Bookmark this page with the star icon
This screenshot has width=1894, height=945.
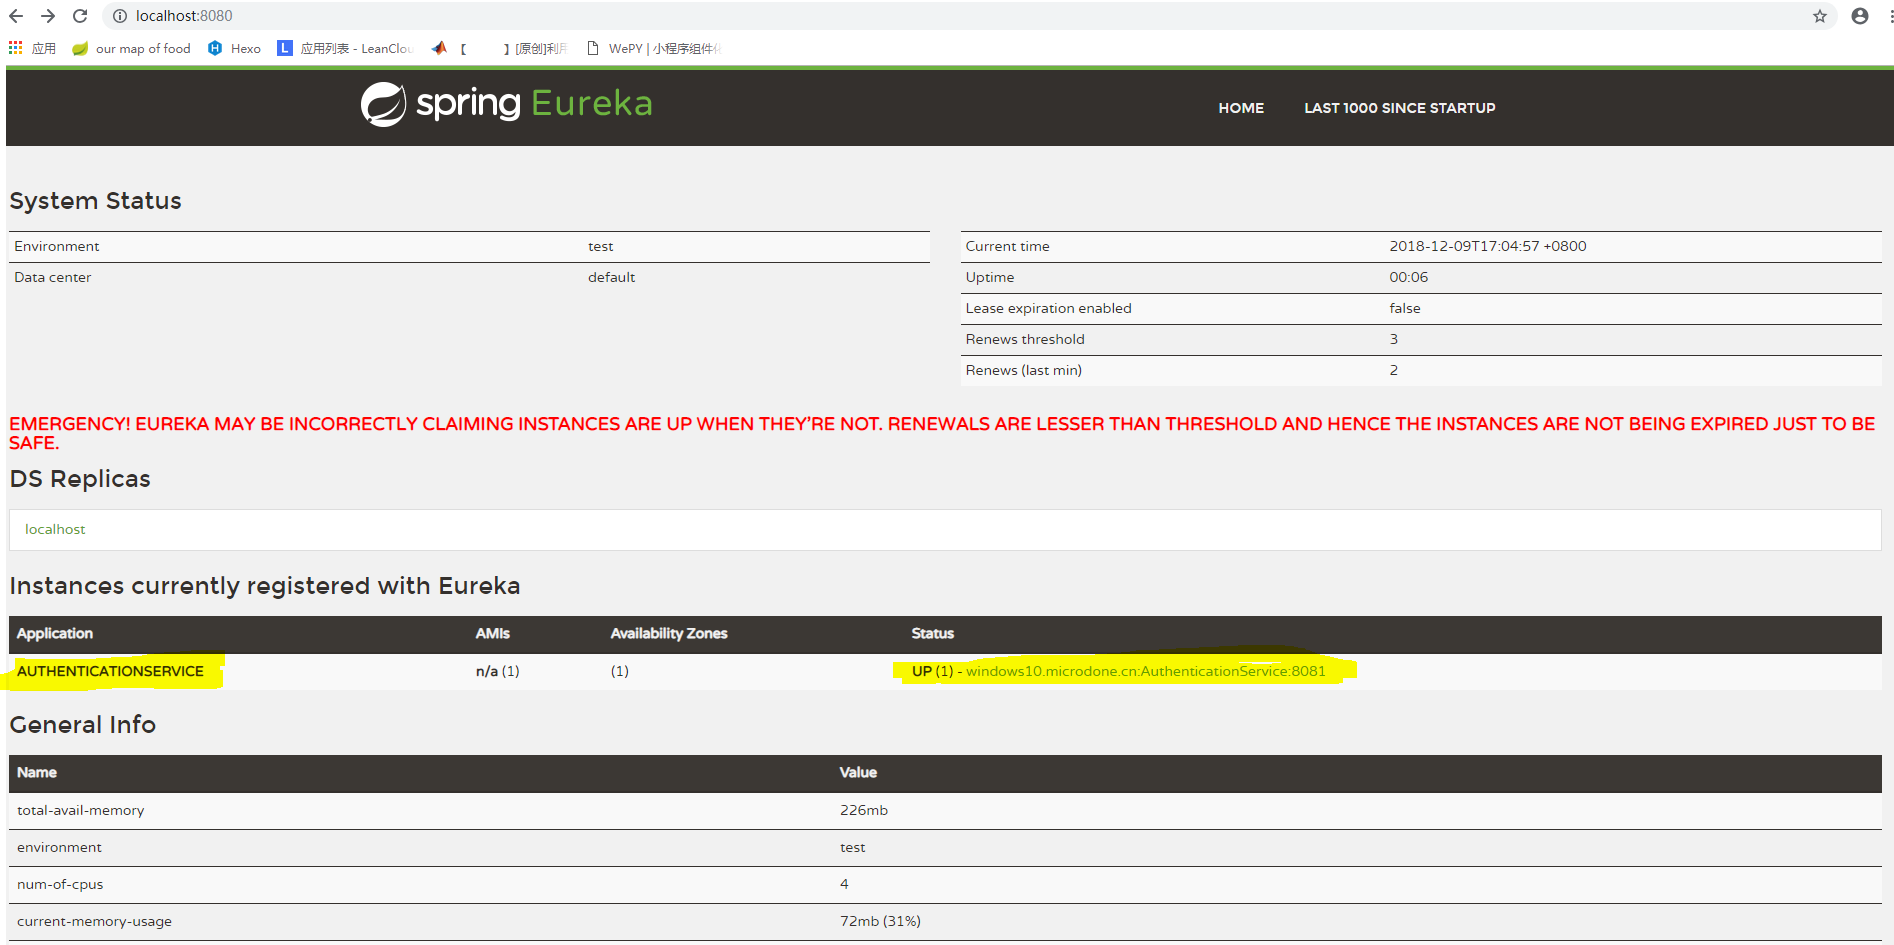pyautogui.click(x=1820, y=16)
